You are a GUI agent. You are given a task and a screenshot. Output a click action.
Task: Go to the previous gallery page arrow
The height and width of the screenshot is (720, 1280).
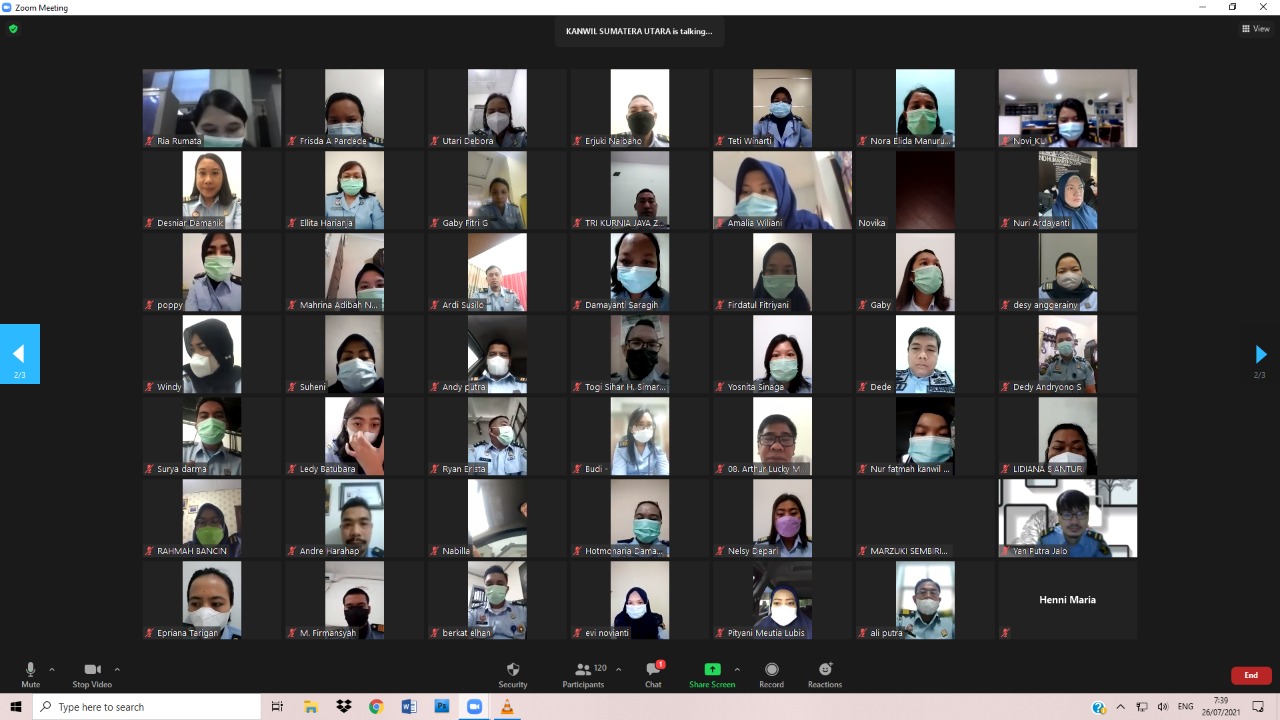(19, 354)
